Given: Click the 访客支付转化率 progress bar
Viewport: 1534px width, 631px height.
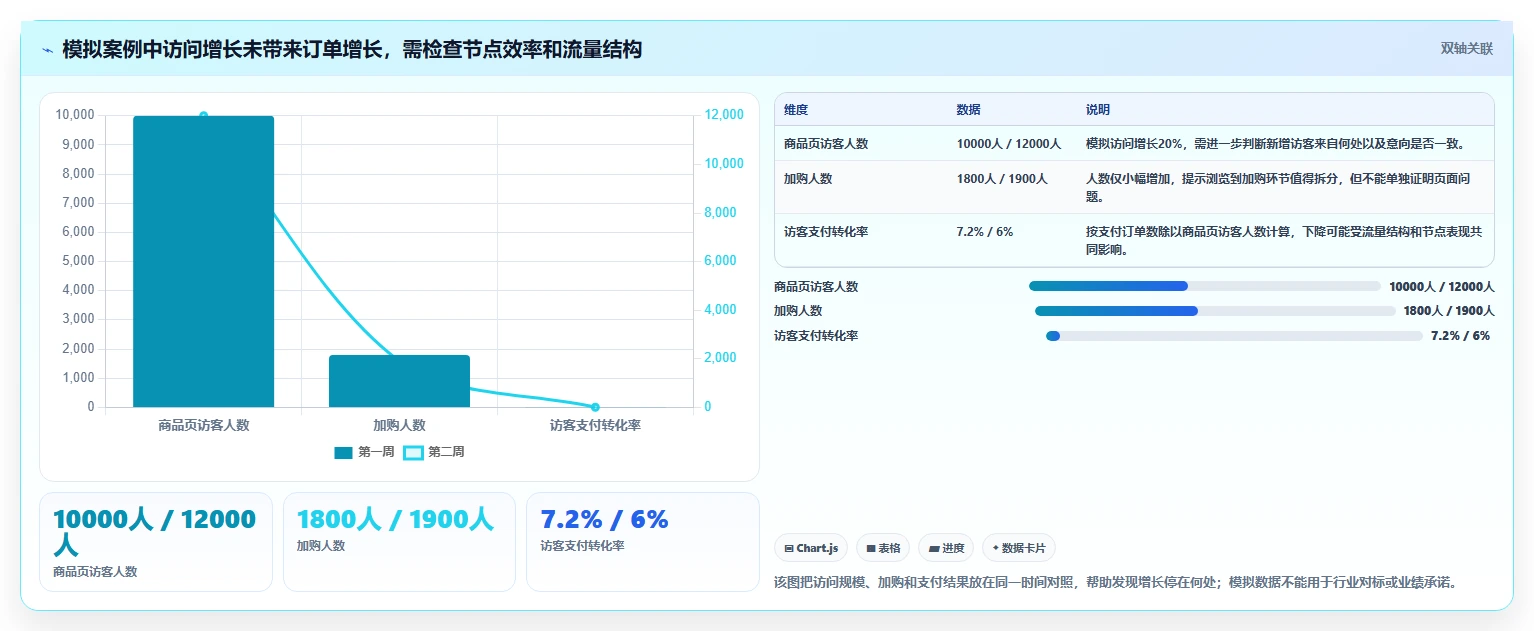Looking at the screenshot, I should pos(1234,336).
